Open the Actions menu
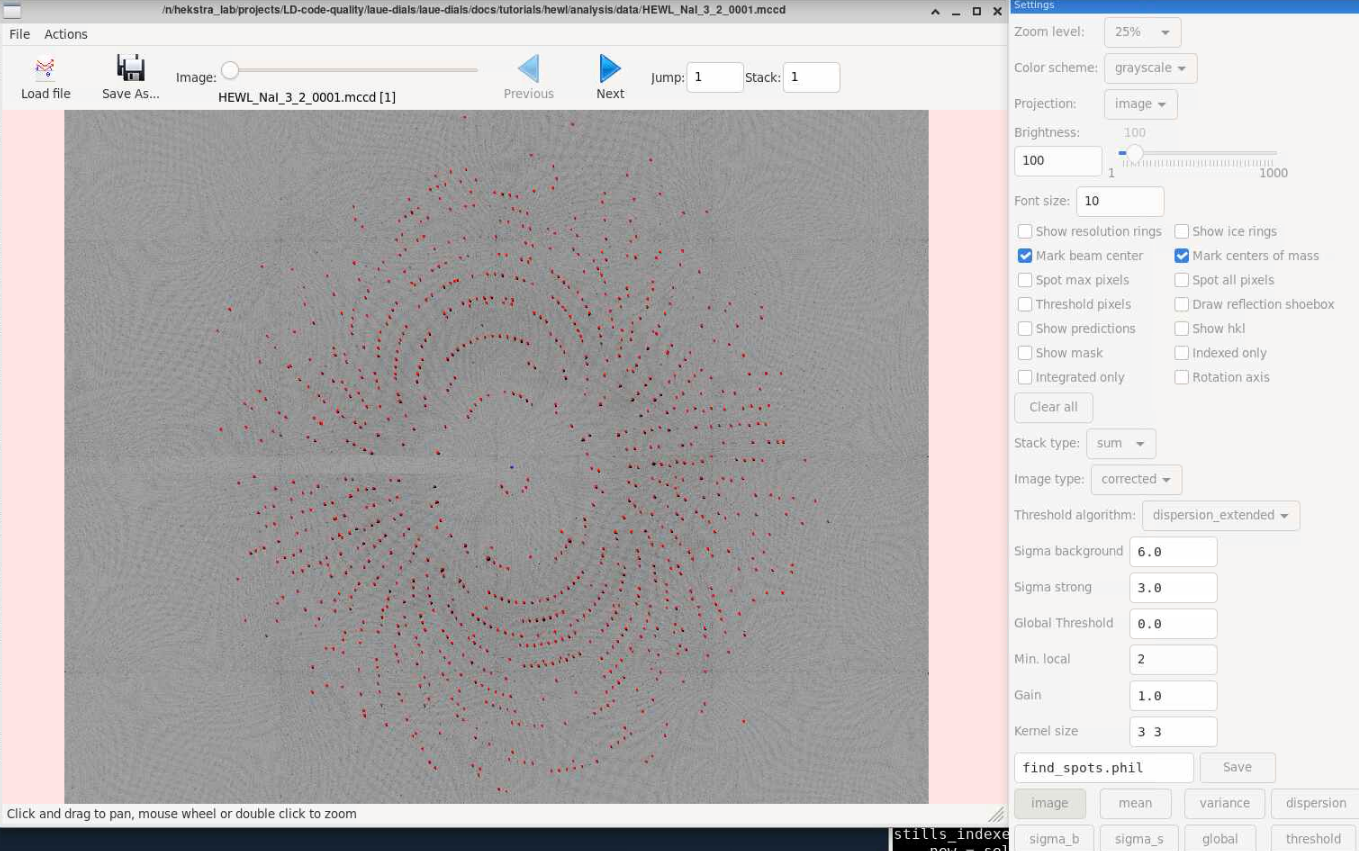Image resolution: width=1359 pixels, height=851 pixels. pos(66,34)
